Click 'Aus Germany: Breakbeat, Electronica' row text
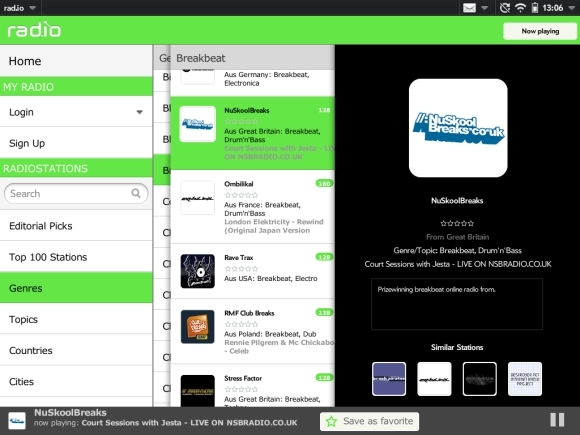The width and height of the screenshot is (580, 435). 267,79
